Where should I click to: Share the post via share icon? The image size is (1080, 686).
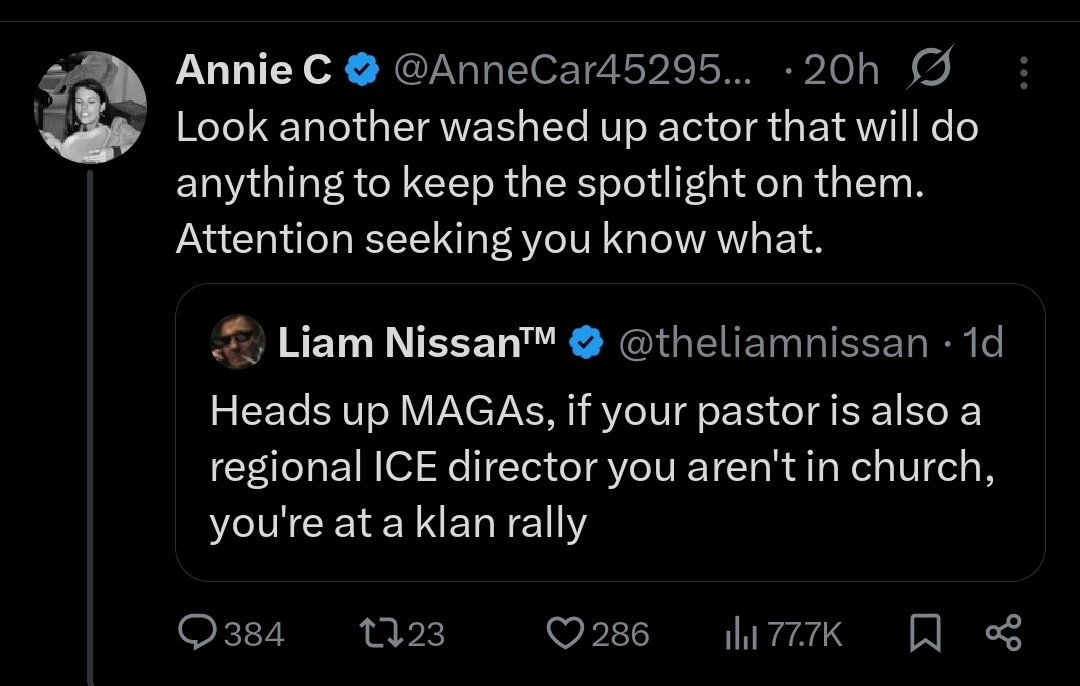(x=1003, y=633)
